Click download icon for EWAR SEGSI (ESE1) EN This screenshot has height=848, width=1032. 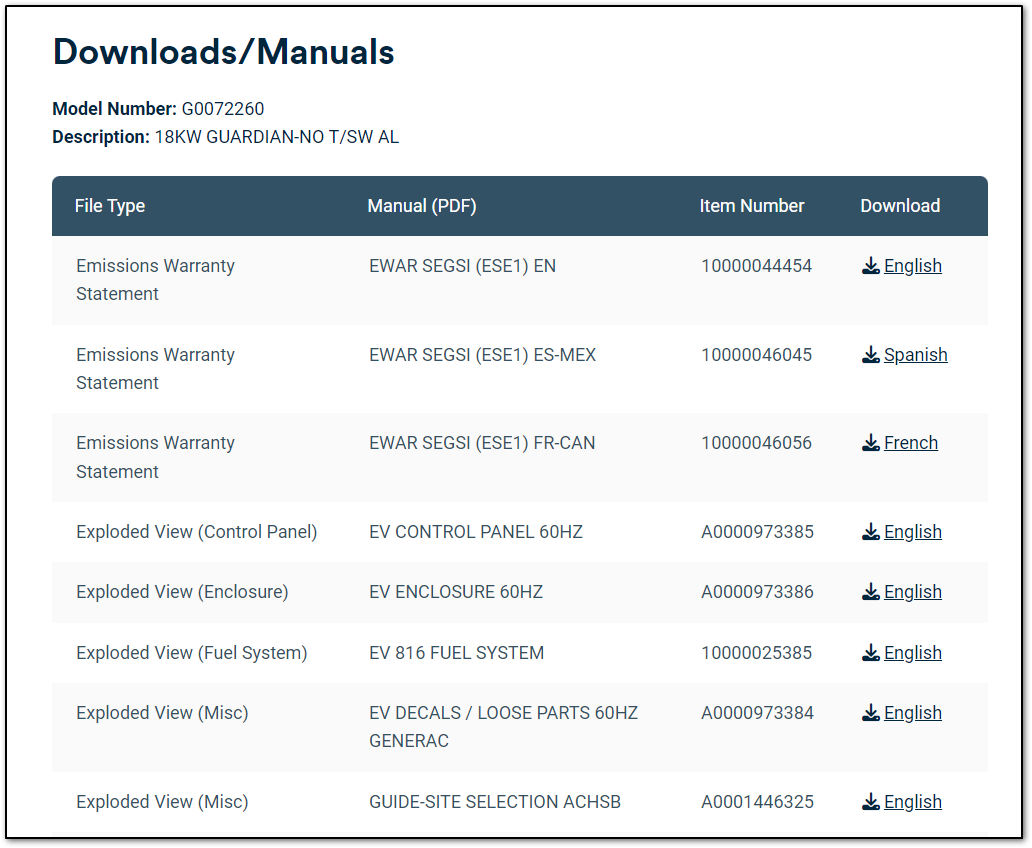[871, 266]
